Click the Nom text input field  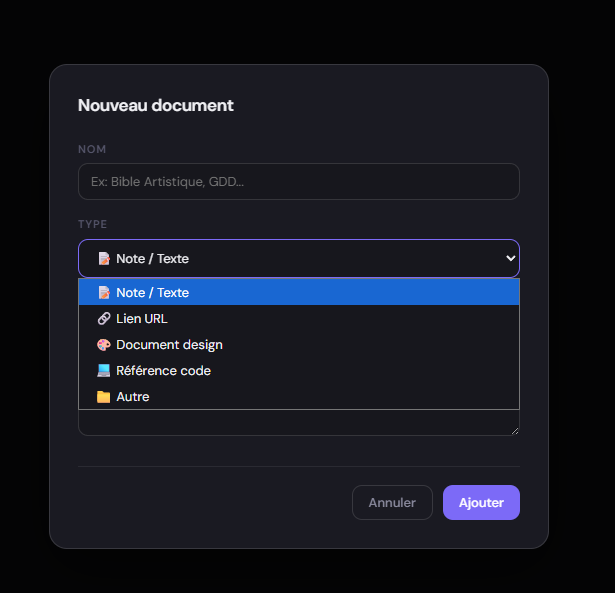click(x=299, y=182)
